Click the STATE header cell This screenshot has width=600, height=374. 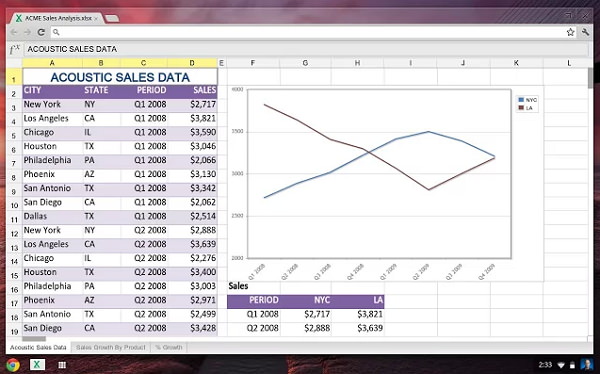pyautogui.click(x=101, y=91)
